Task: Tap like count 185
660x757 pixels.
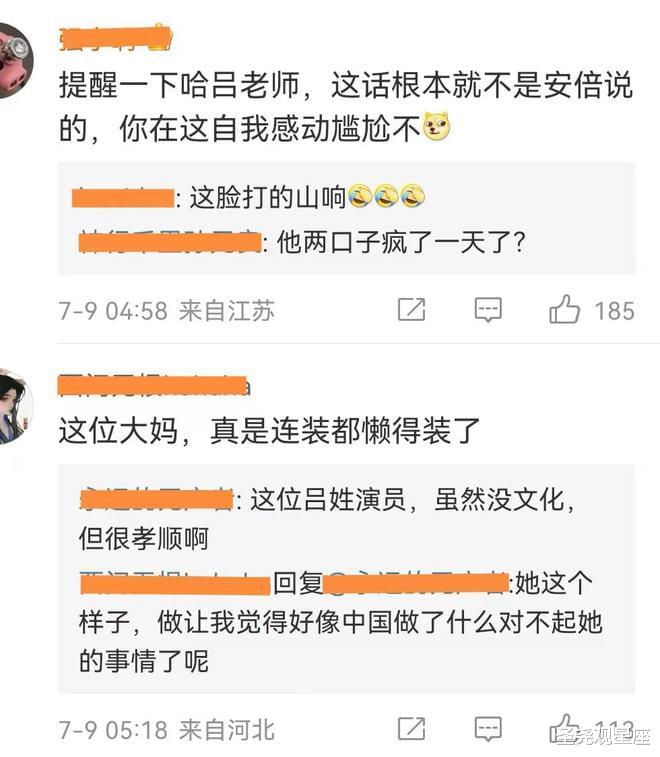Action: click(614, 310)
